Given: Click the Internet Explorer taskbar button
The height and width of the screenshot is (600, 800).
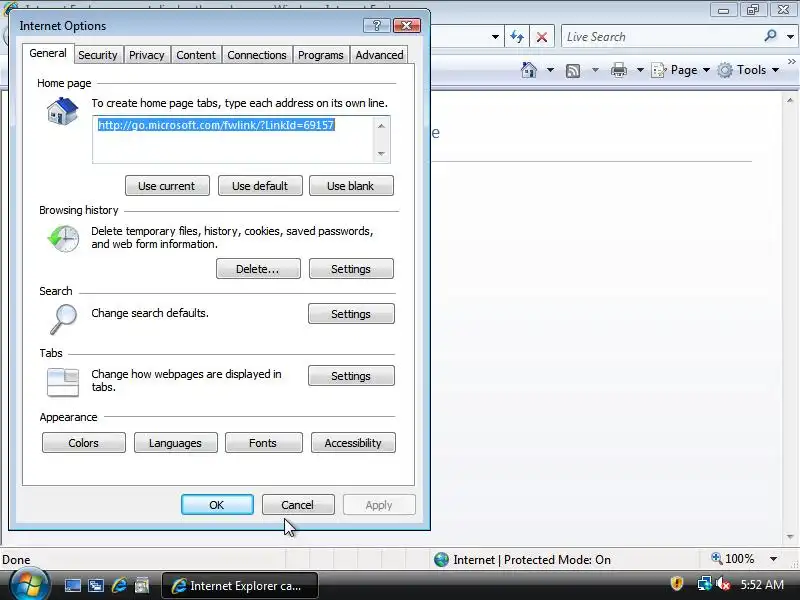Looking at the screenshot, I should pos(240,586).
